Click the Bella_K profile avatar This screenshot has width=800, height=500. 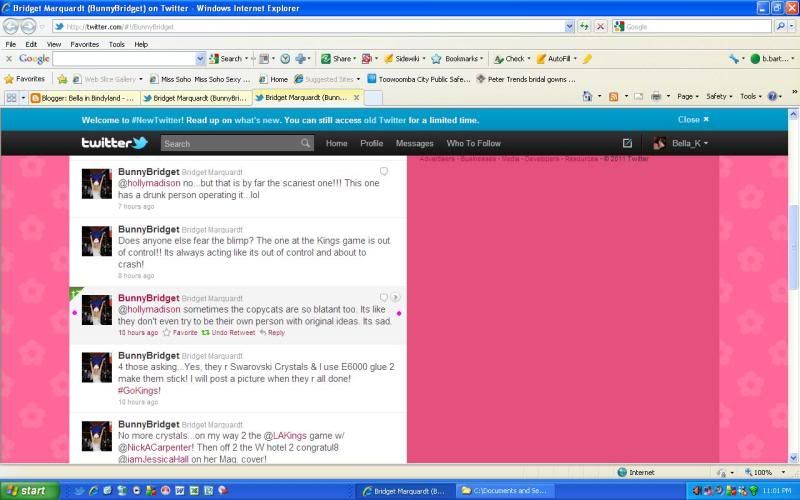pyautogui.click(x=659, y=143)
